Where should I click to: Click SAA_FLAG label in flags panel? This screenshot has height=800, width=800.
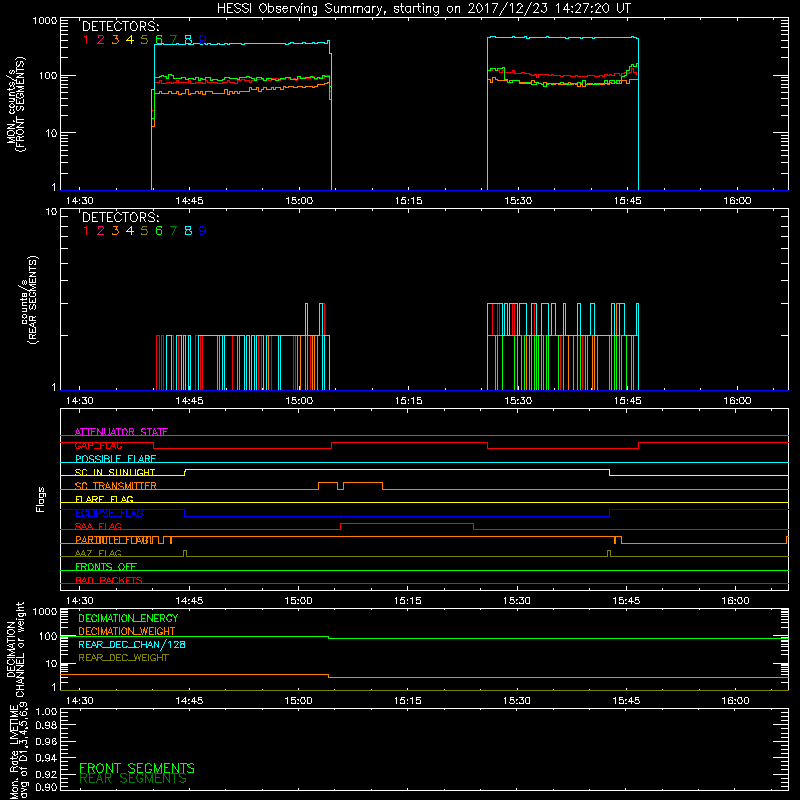coord(98,527)
